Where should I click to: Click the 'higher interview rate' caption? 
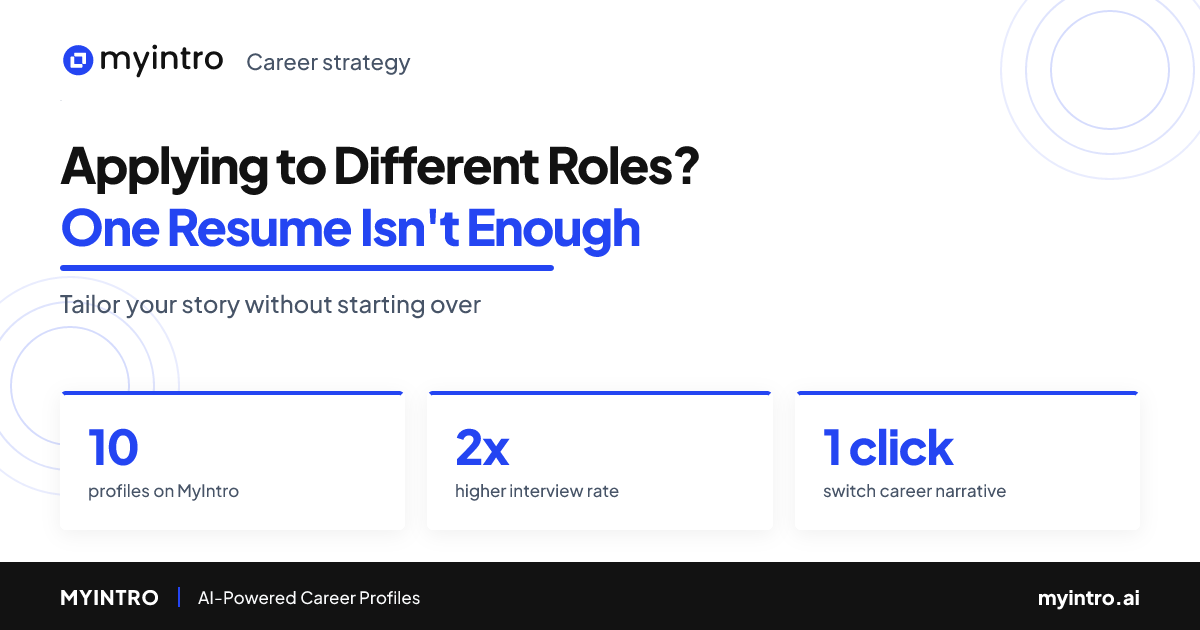point(537,491)
